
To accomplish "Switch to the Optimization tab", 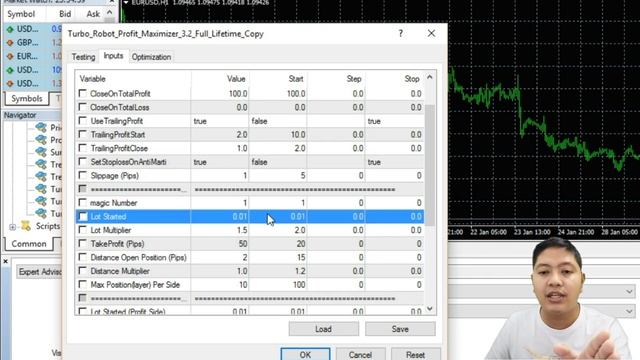I will (x=151, y=57).
